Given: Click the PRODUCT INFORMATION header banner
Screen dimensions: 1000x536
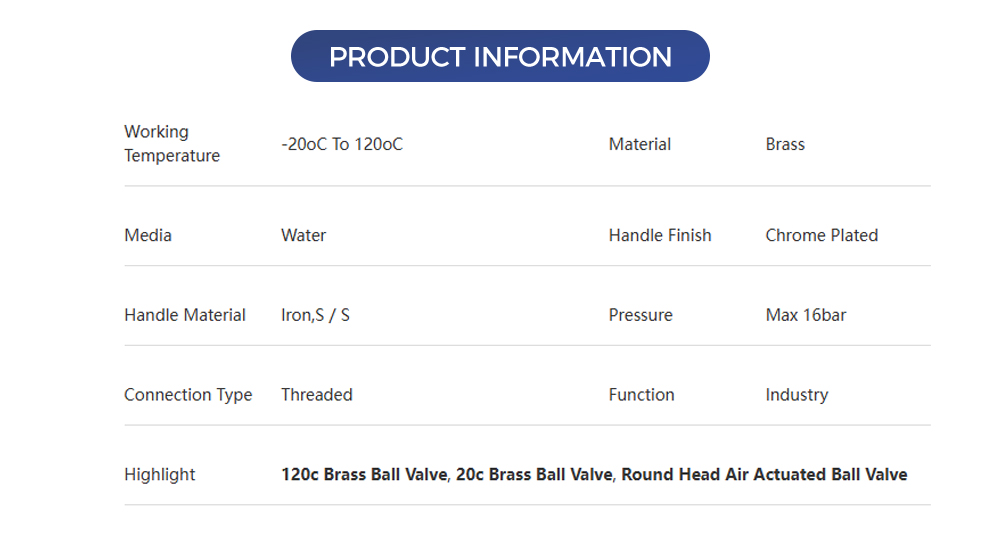Looking at the screenshot, I should click(500, 57).
